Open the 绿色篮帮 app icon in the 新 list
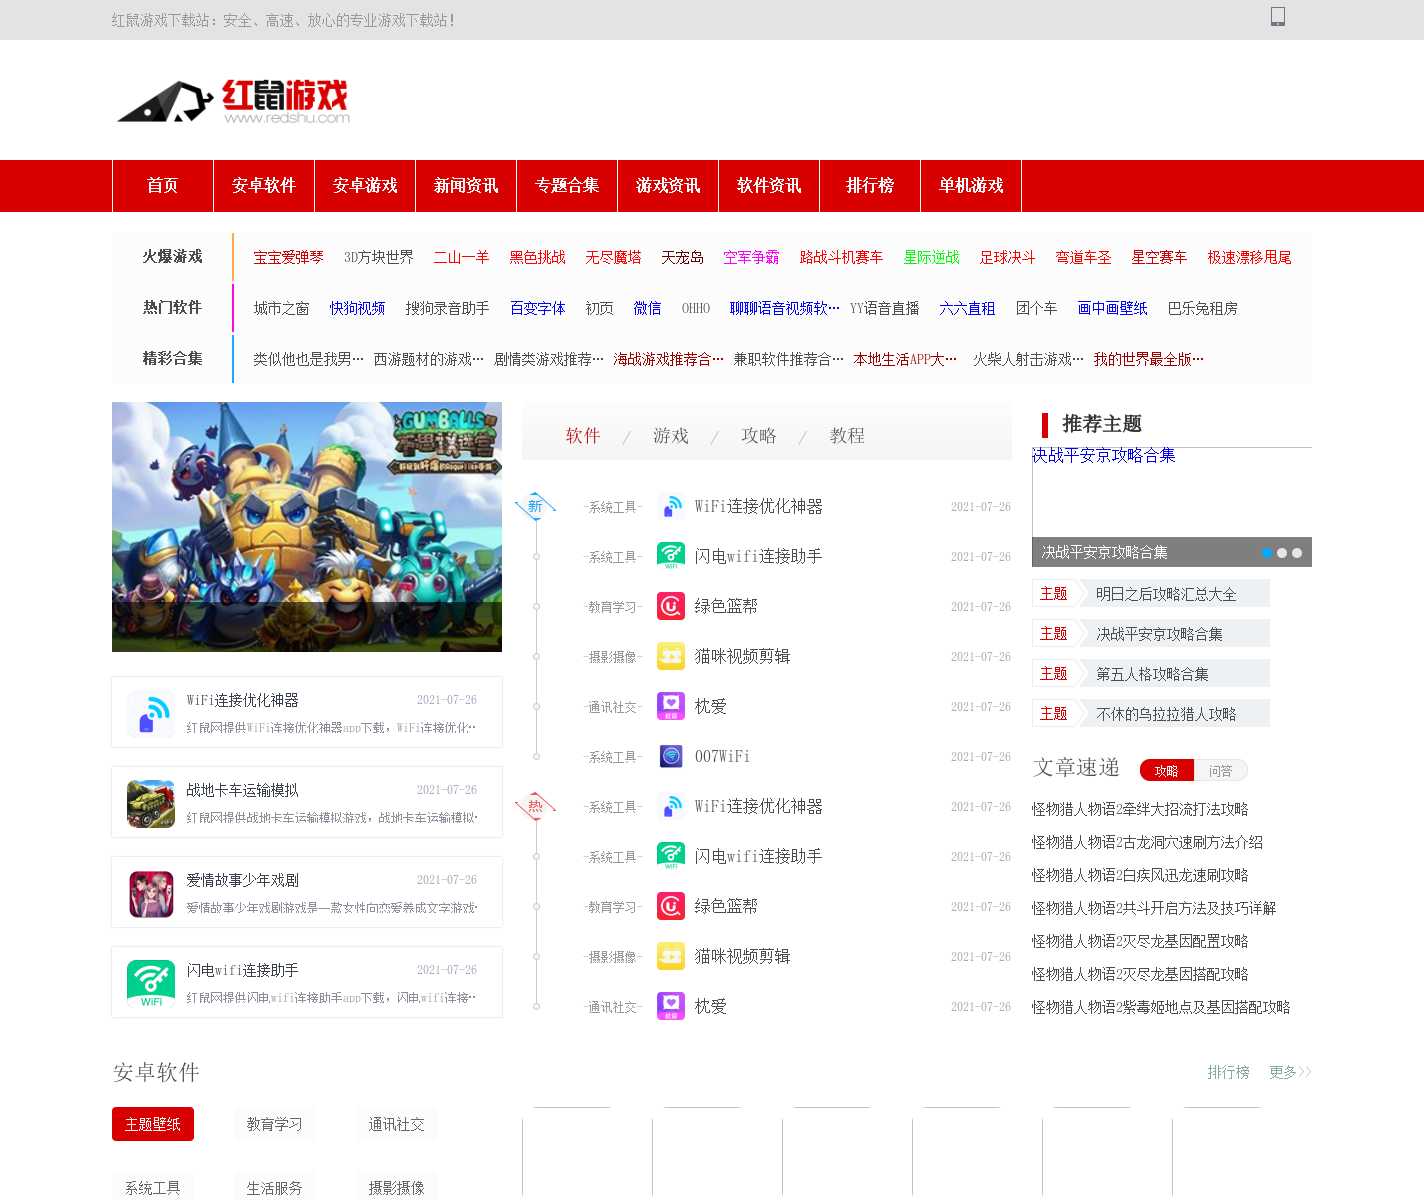Viewport: 1424px width, 1200px height. [671, 607]
